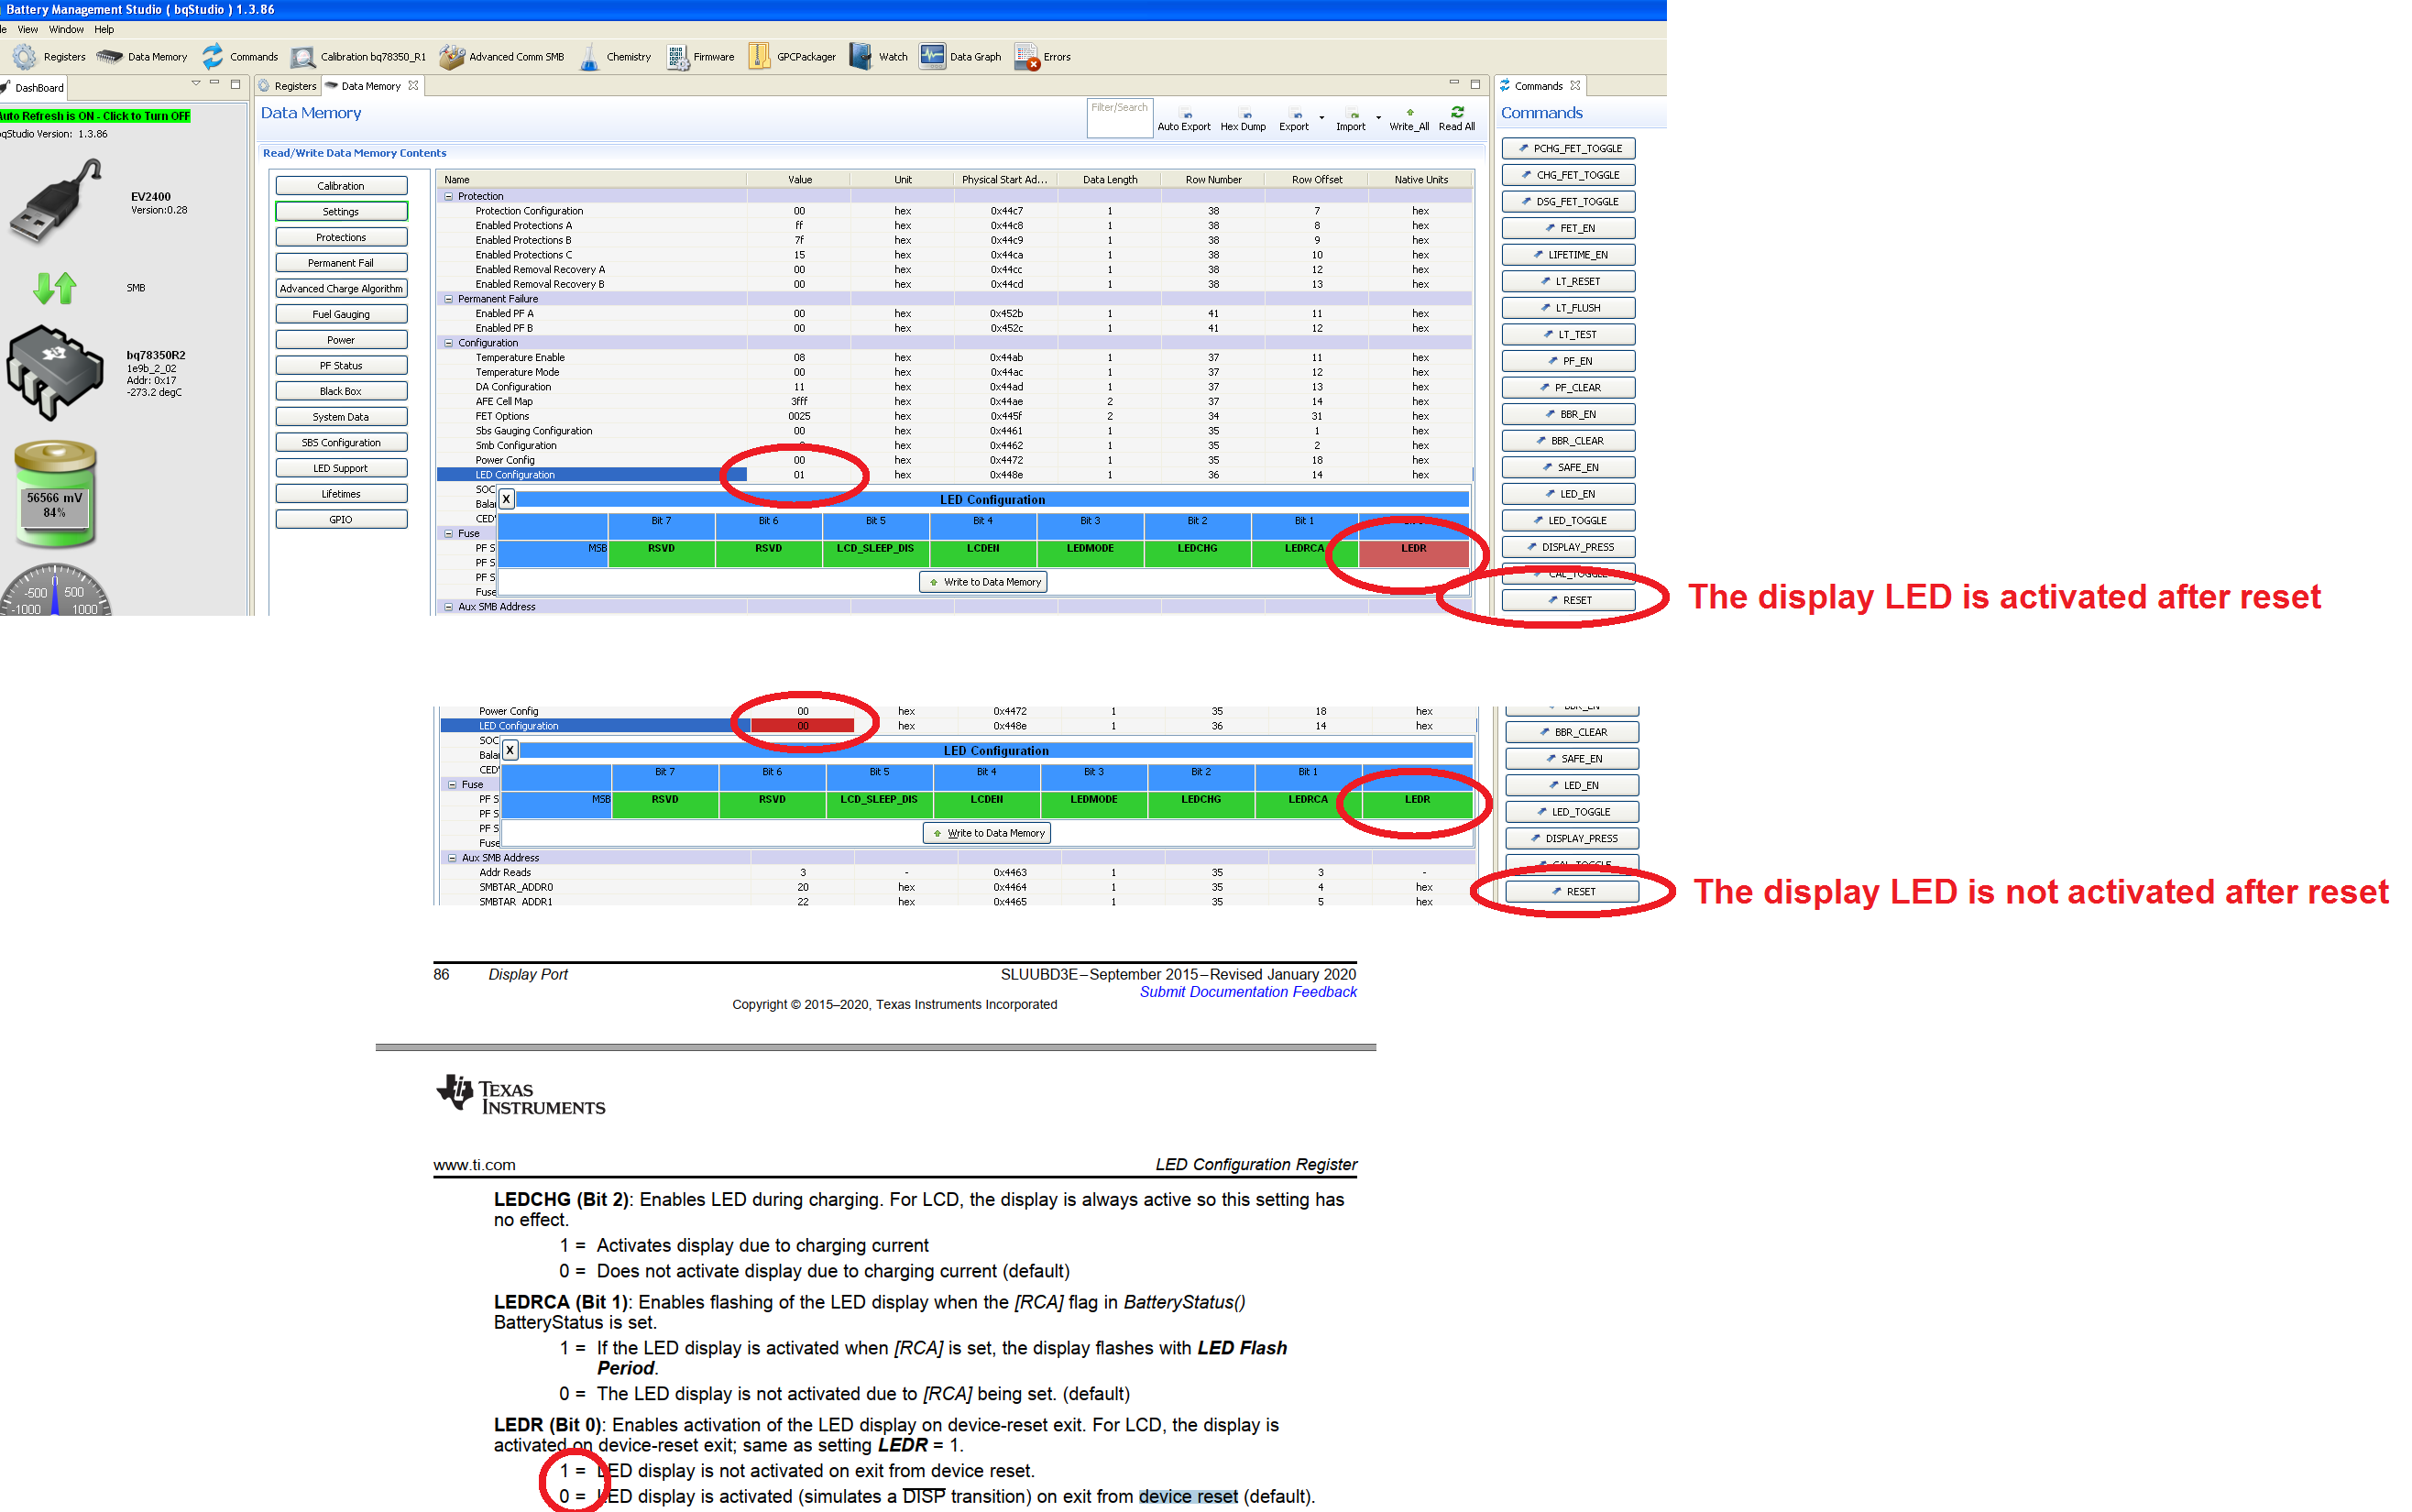
Task: Collapse the Configuration tree group
Action: (448, 343)
